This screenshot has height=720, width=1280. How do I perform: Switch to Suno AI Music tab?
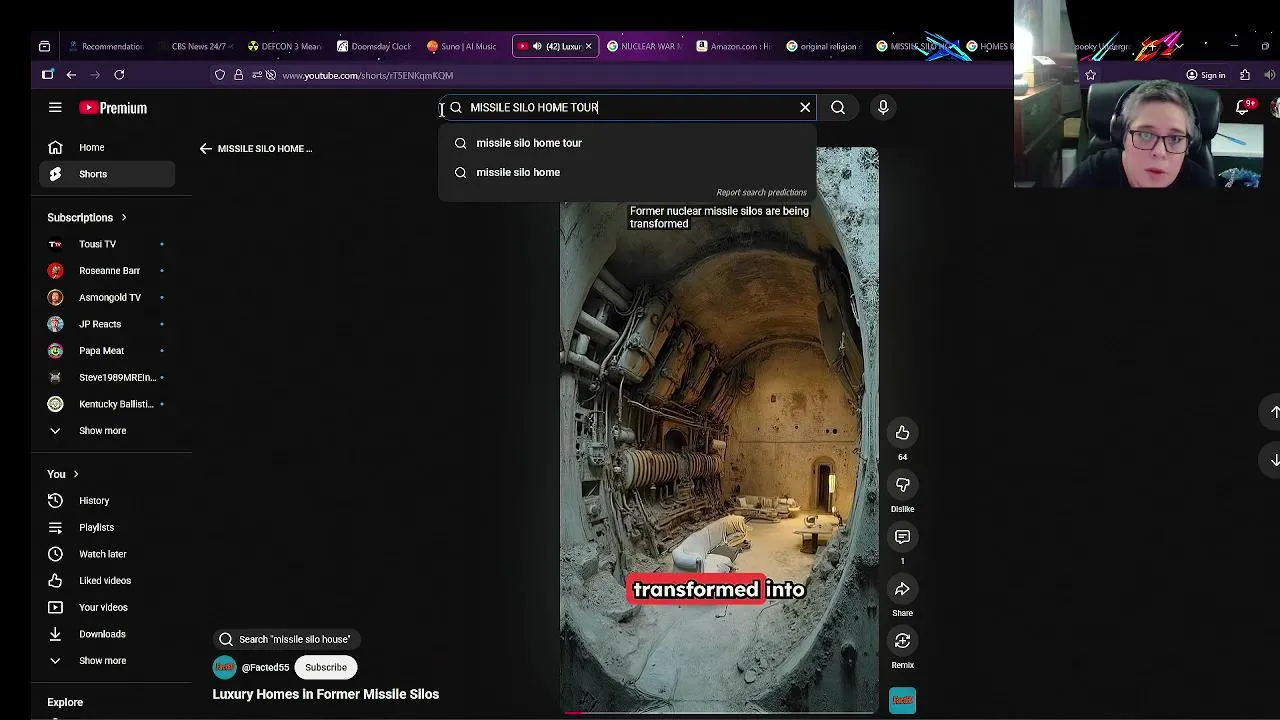tap(462, 46)
